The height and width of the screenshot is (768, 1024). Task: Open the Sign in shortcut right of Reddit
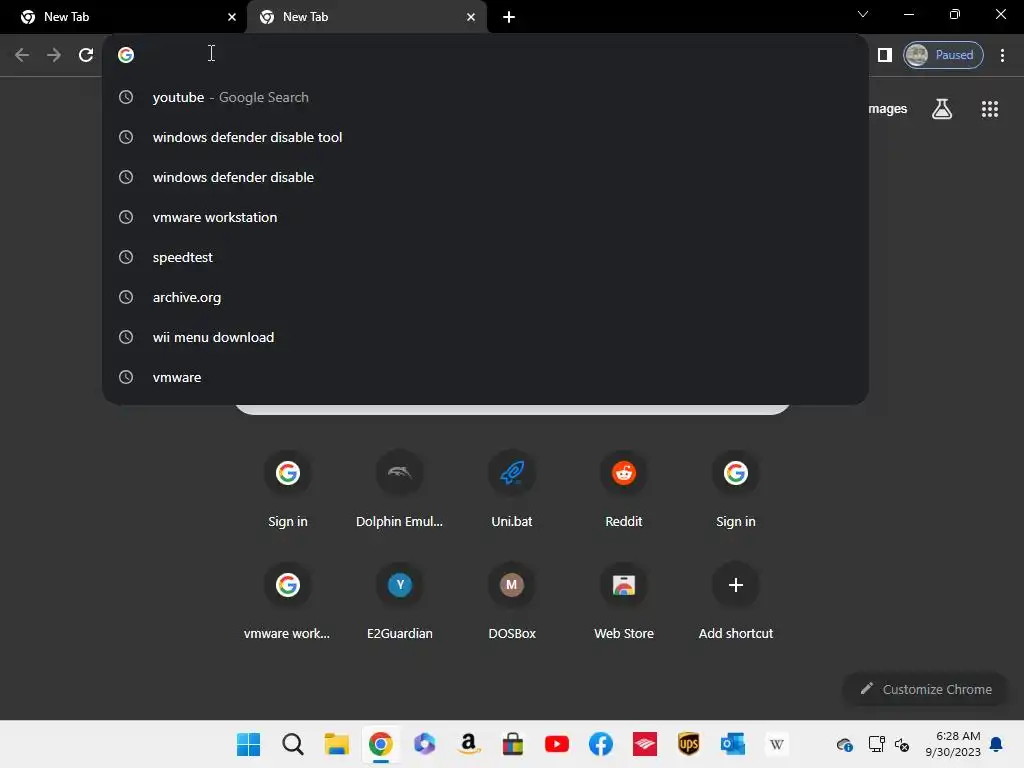735,488
